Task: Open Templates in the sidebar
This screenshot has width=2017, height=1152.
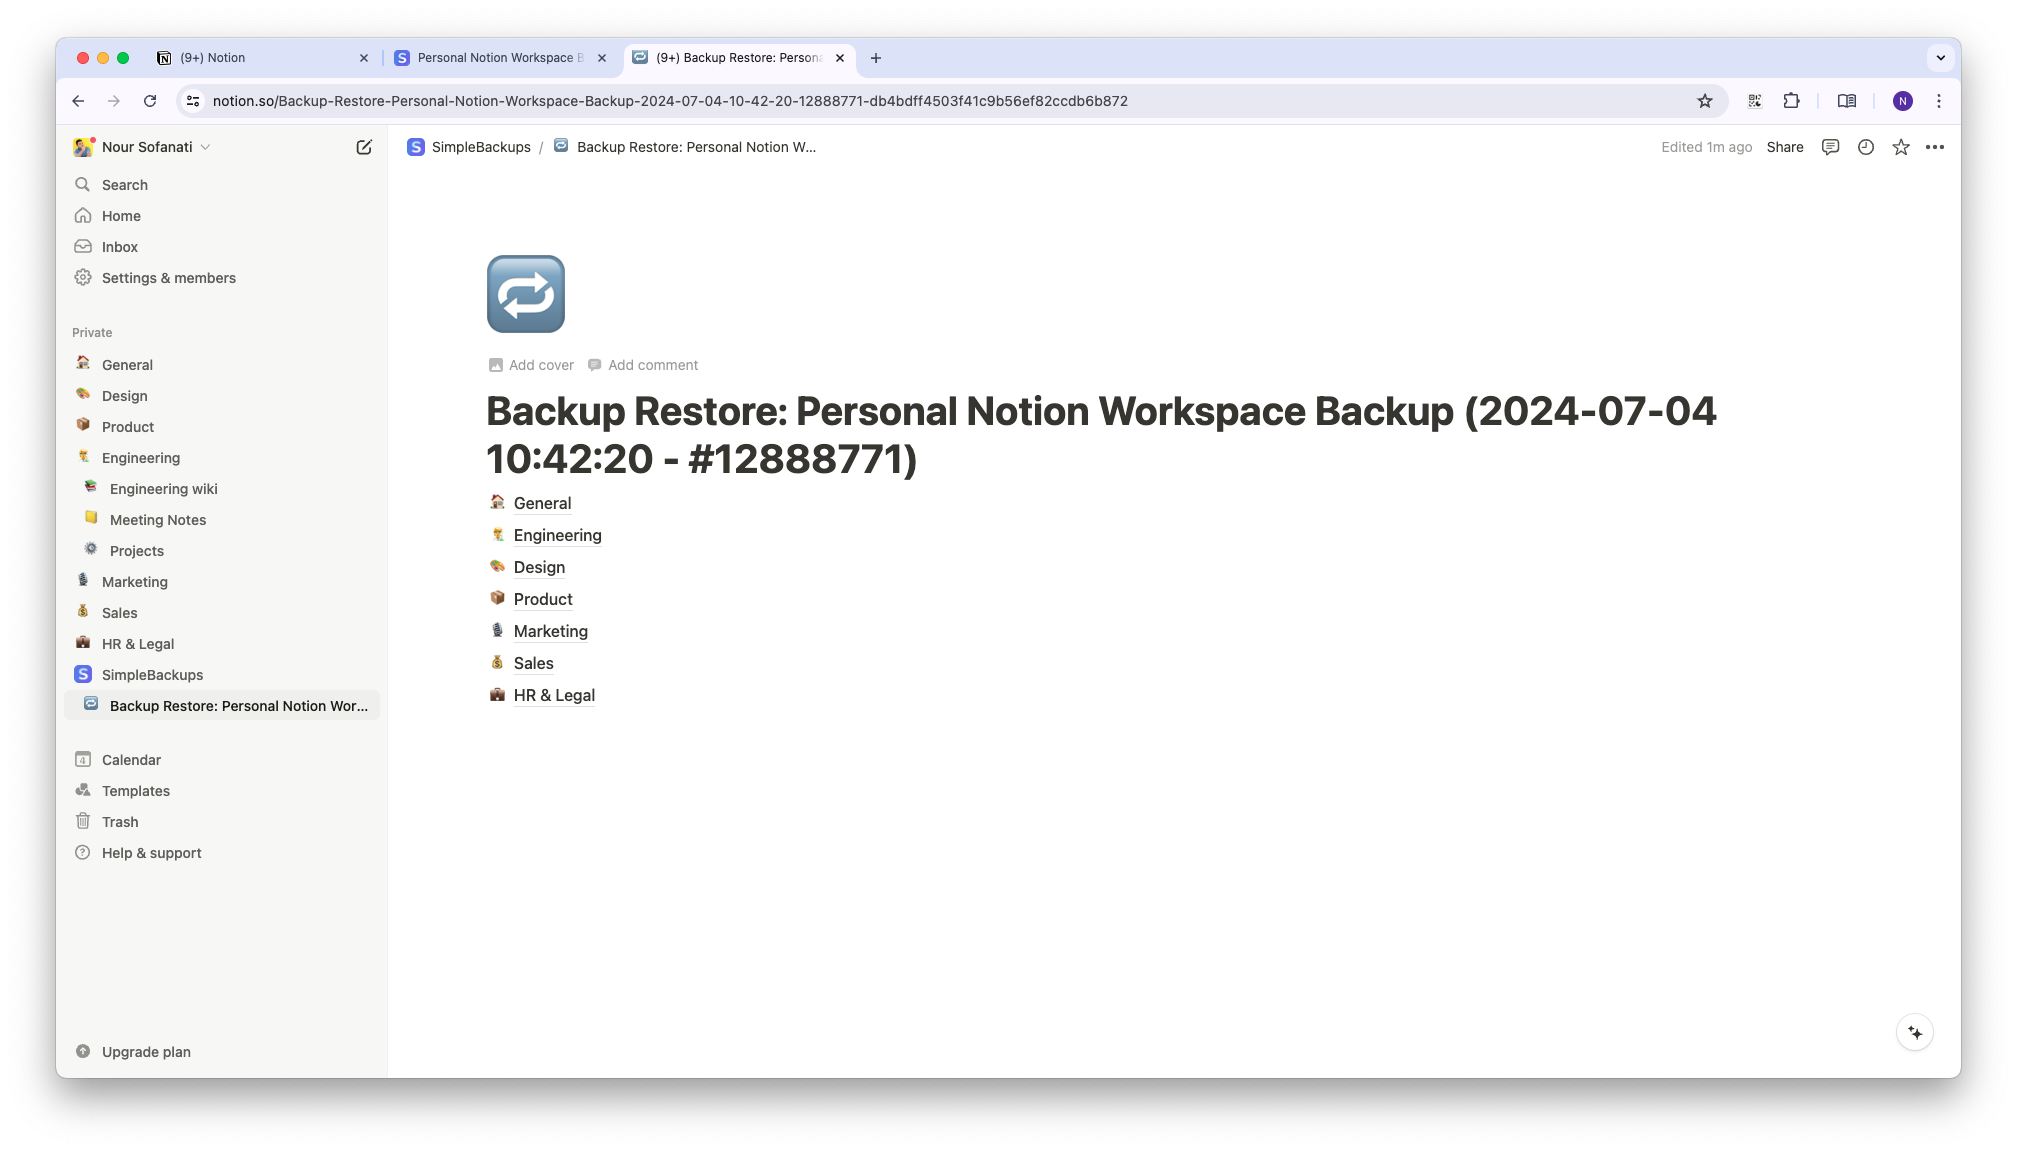Action: pyautogui.click(x=136, y=790)
